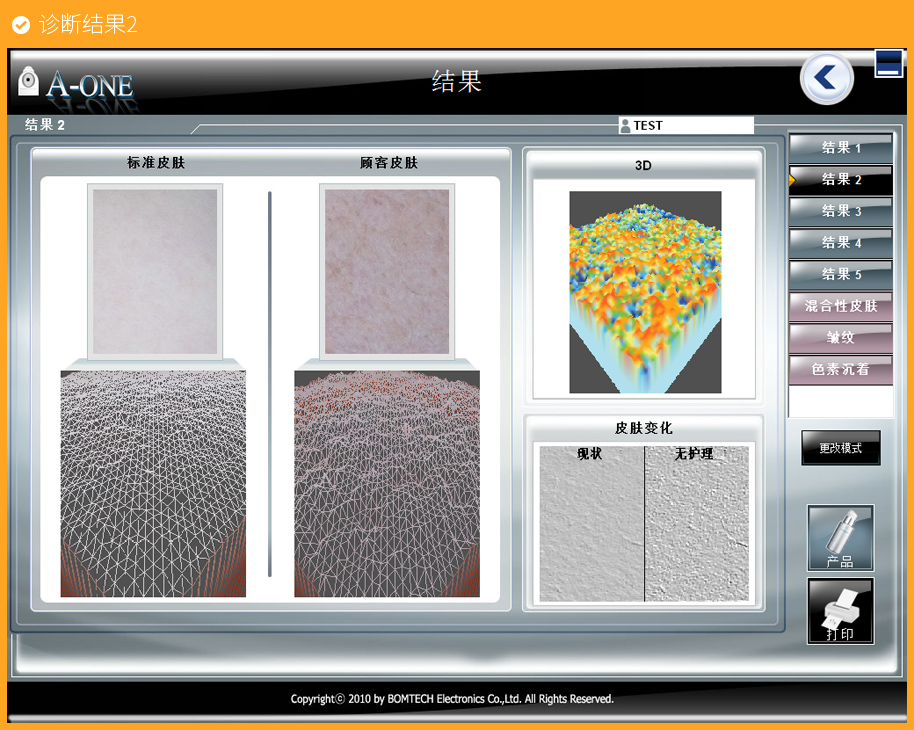
Task: Click the minimize window icon at top right
Action: click(x=888, y=64)
